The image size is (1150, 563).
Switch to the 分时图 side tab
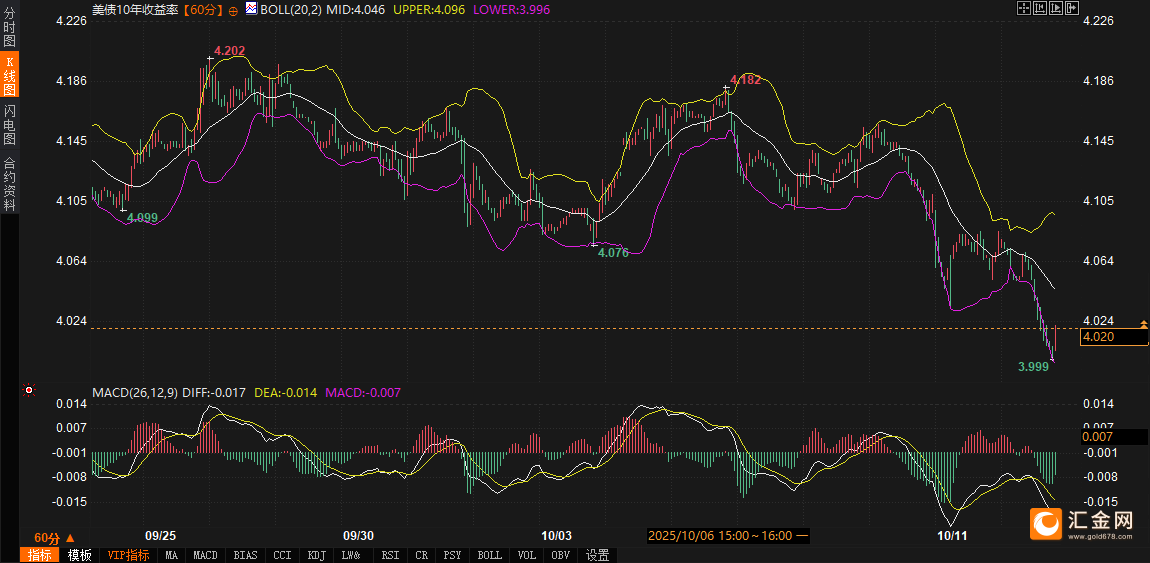pos(9,28)
